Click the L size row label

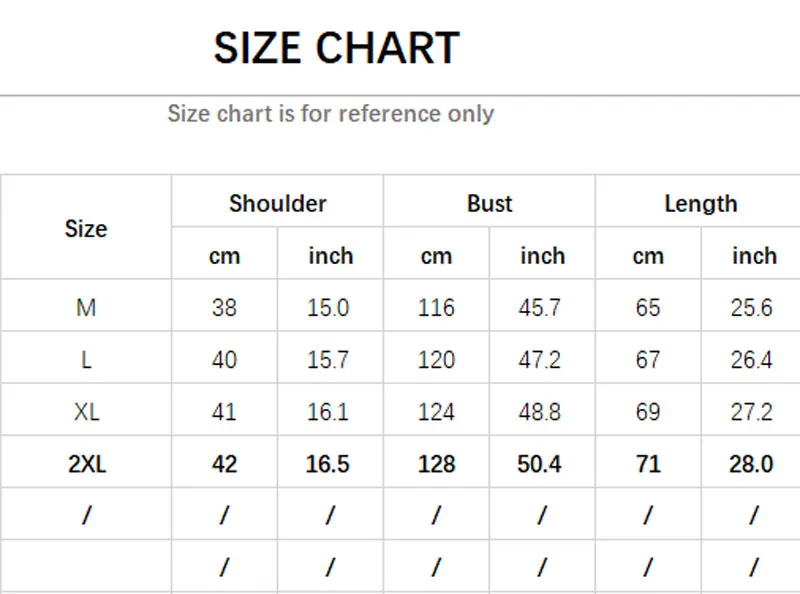86,359
